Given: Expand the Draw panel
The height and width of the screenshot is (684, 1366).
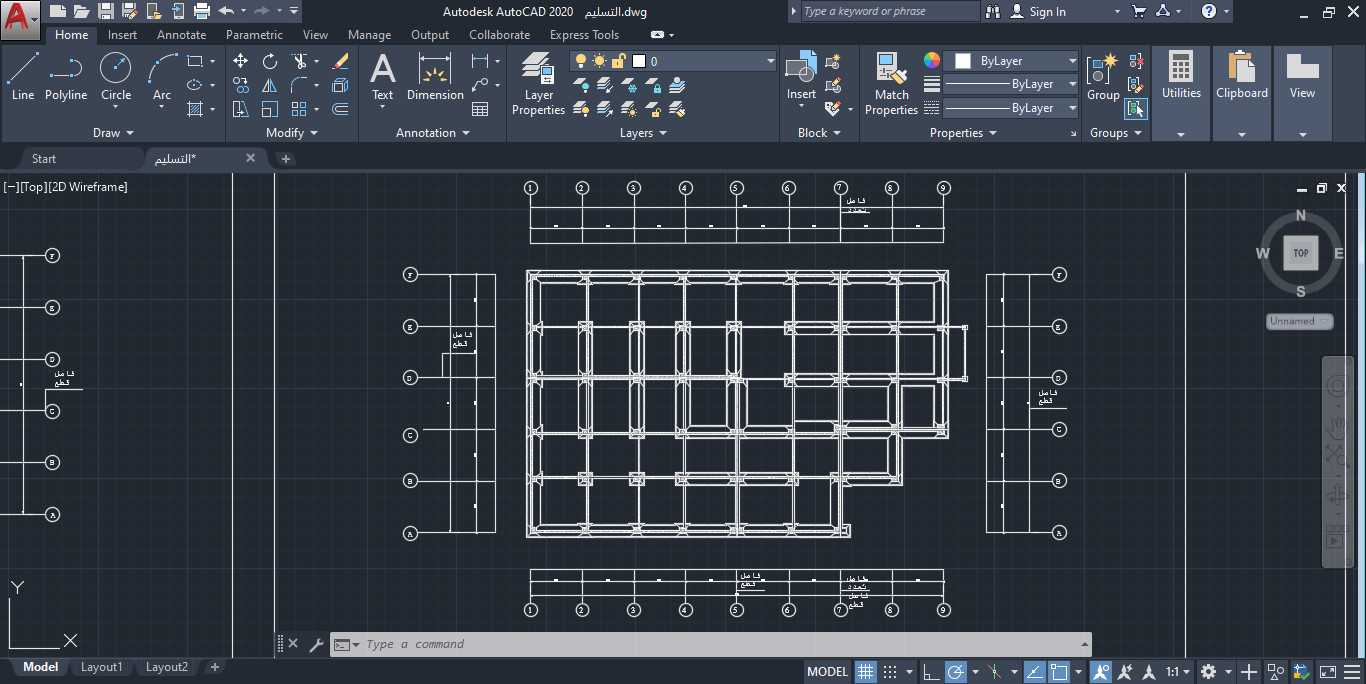Looking at the screenshot, I should (x=131, y=132).
